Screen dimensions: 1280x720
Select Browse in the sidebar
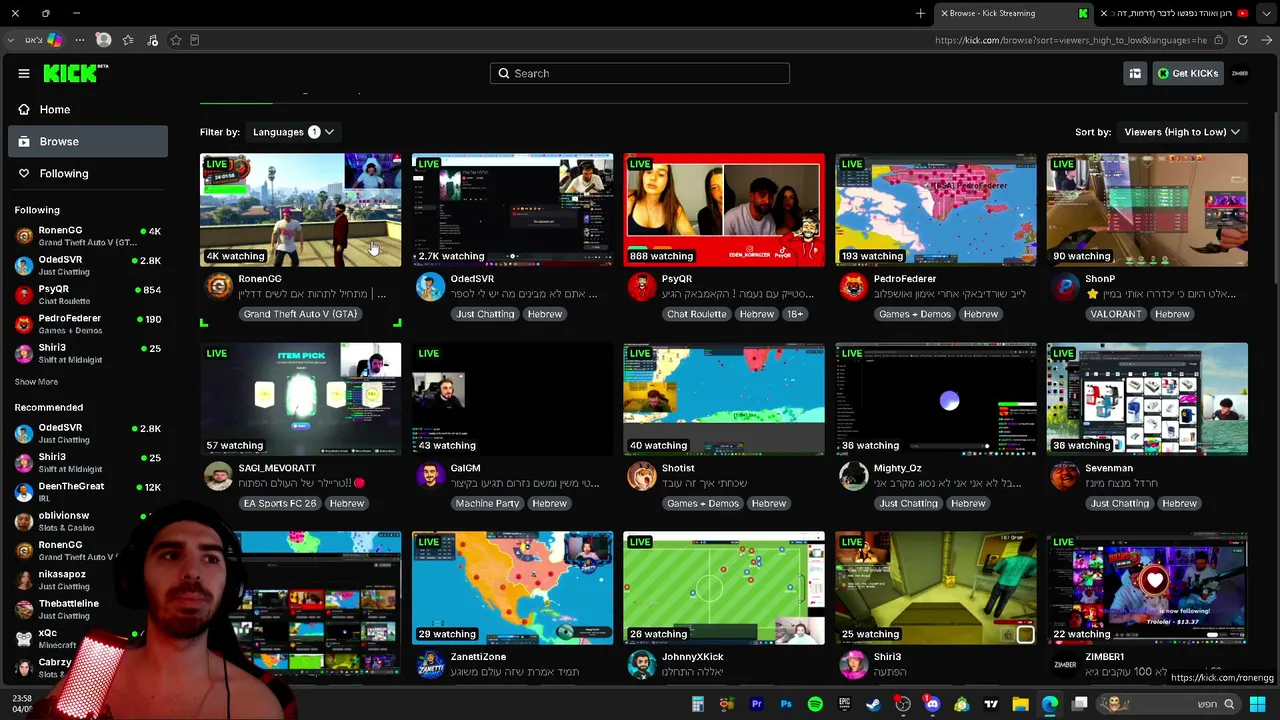click(x=88, y=141)
